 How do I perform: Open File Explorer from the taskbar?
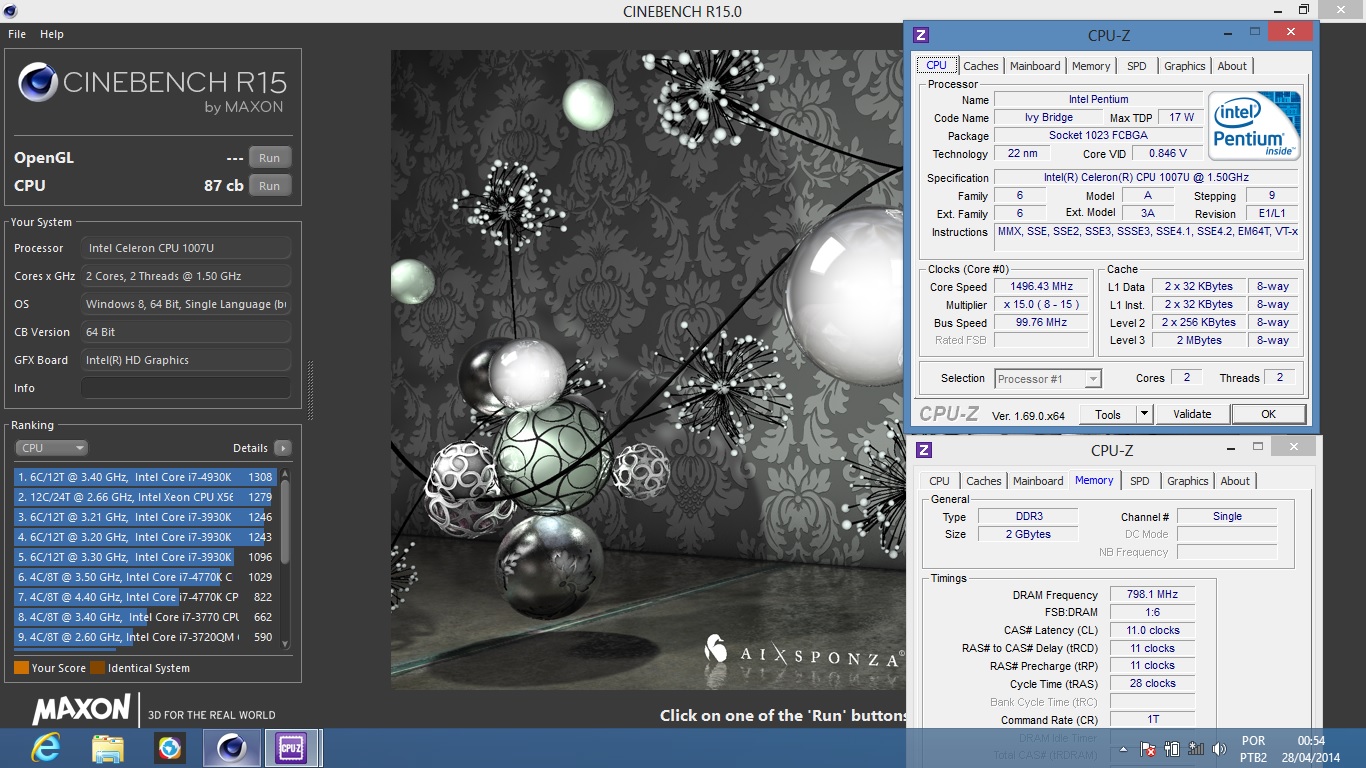(107, 748)
